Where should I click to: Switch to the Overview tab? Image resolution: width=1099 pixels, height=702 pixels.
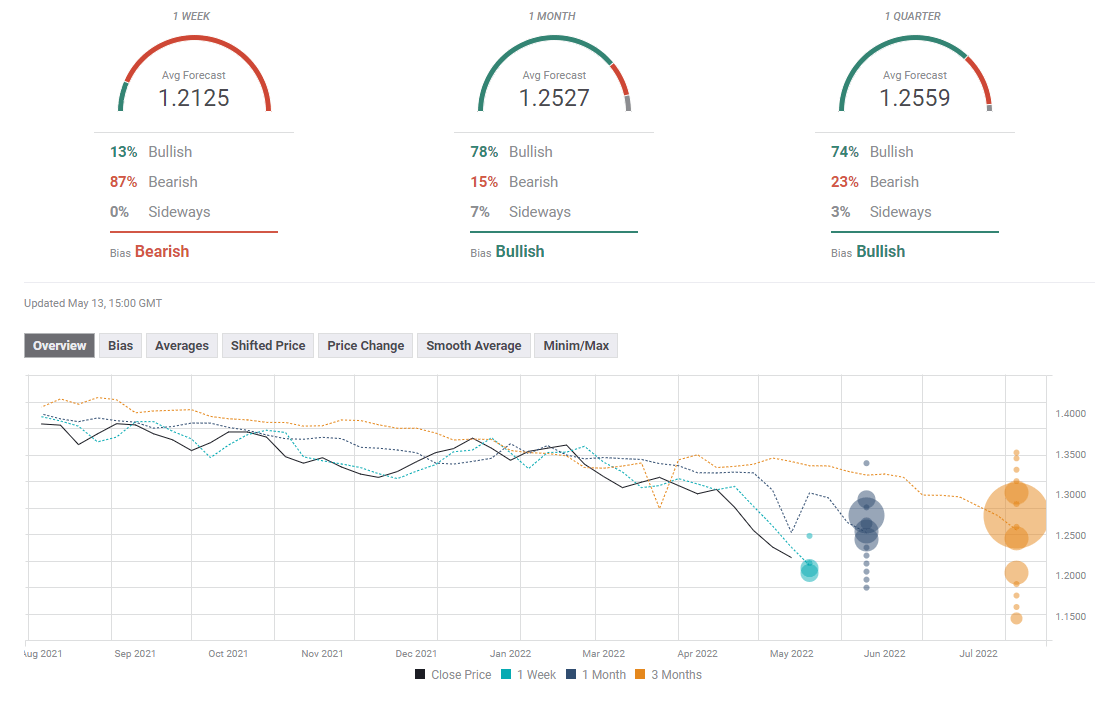coord(60,346)
